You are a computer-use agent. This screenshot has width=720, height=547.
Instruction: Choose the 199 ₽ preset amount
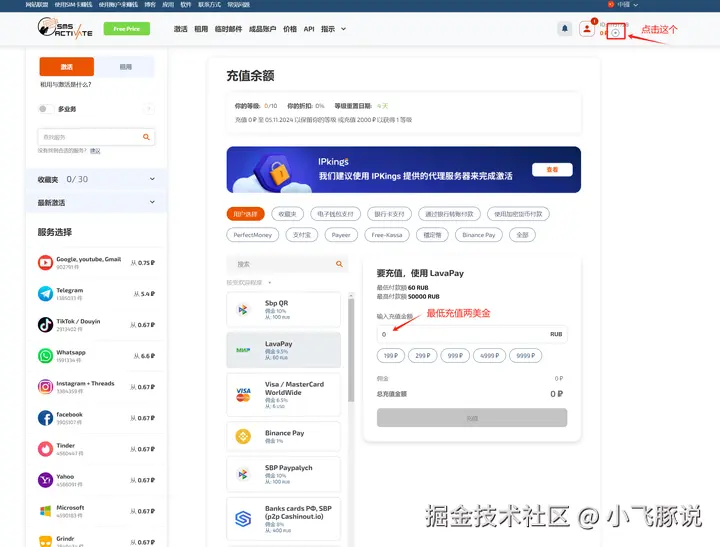click(391, 355)
